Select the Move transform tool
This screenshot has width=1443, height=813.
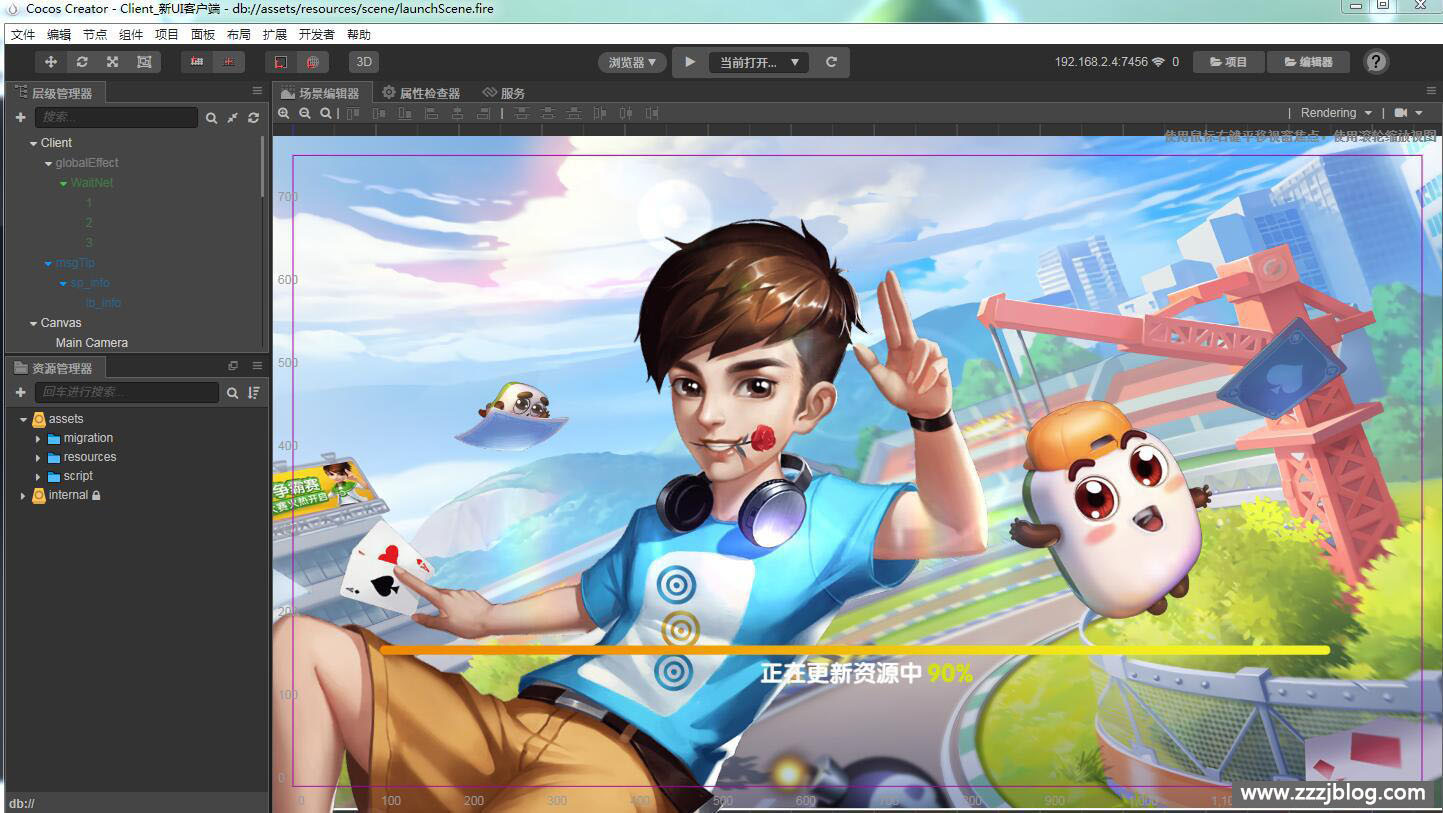point(51,62)
